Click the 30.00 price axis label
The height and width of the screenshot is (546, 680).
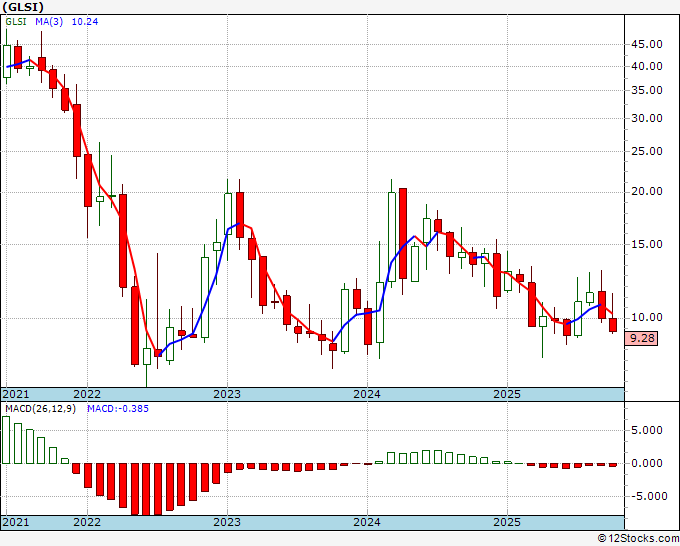pyautogui.click(x=647, y=118)
